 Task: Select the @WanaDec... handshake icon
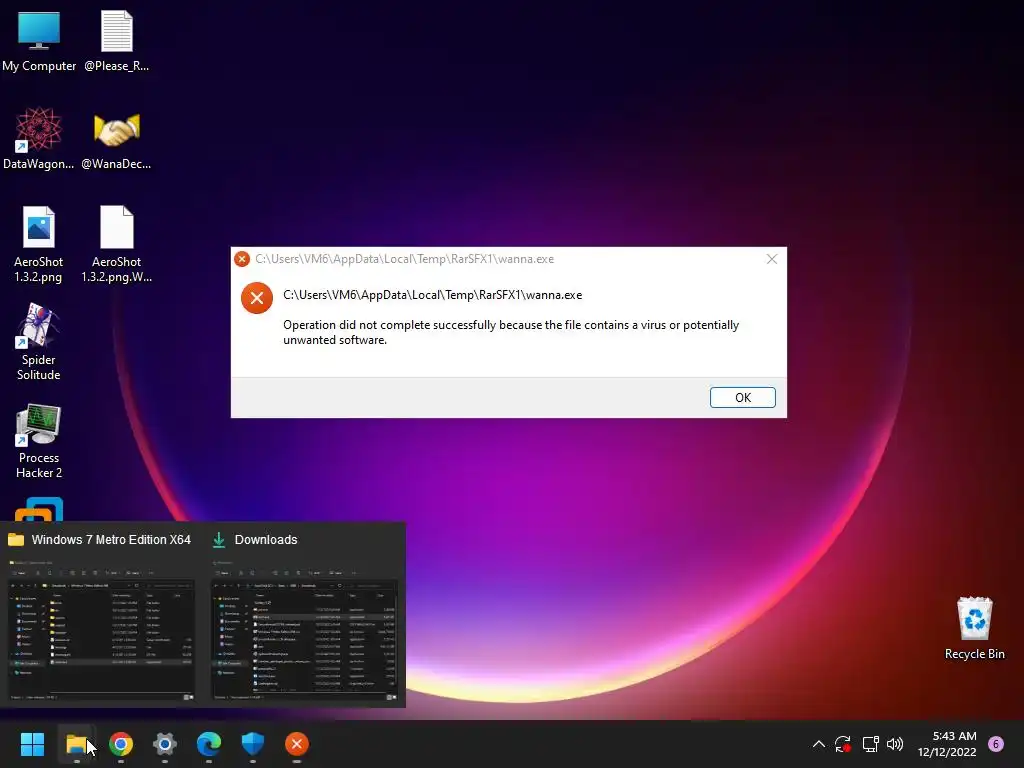pyautogui.click(x=116, y=139)
